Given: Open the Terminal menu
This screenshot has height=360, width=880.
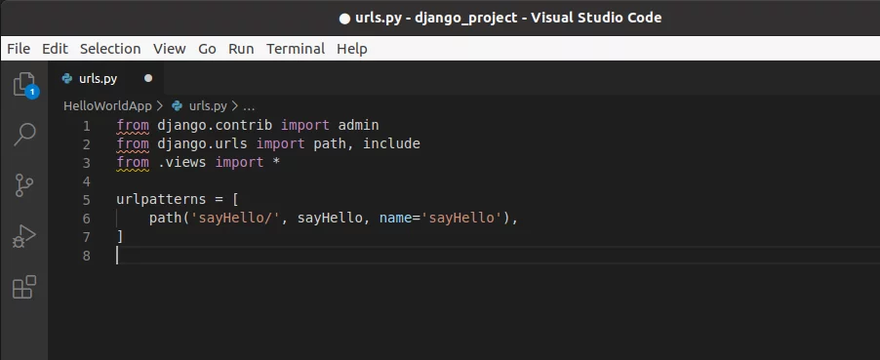Looking at the screenshot, I should coord(296,49).
